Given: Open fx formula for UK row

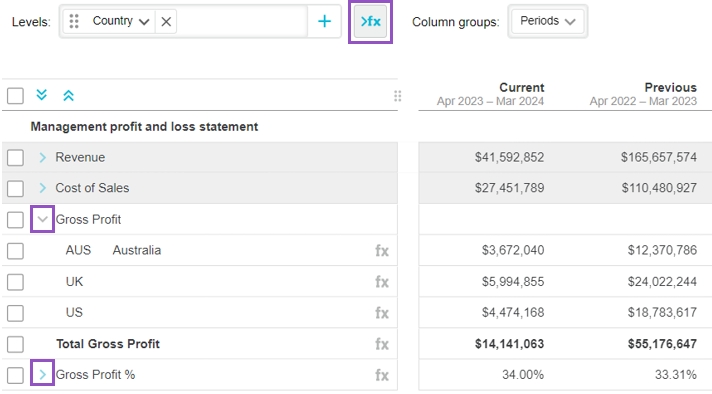Looking at the screenshot, I should point(382,282).
